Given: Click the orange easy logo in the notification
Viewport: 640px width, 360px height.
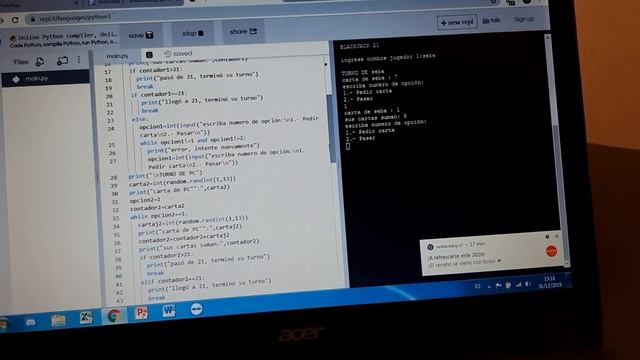Looking at the screenshot, I should click(551, 251).
